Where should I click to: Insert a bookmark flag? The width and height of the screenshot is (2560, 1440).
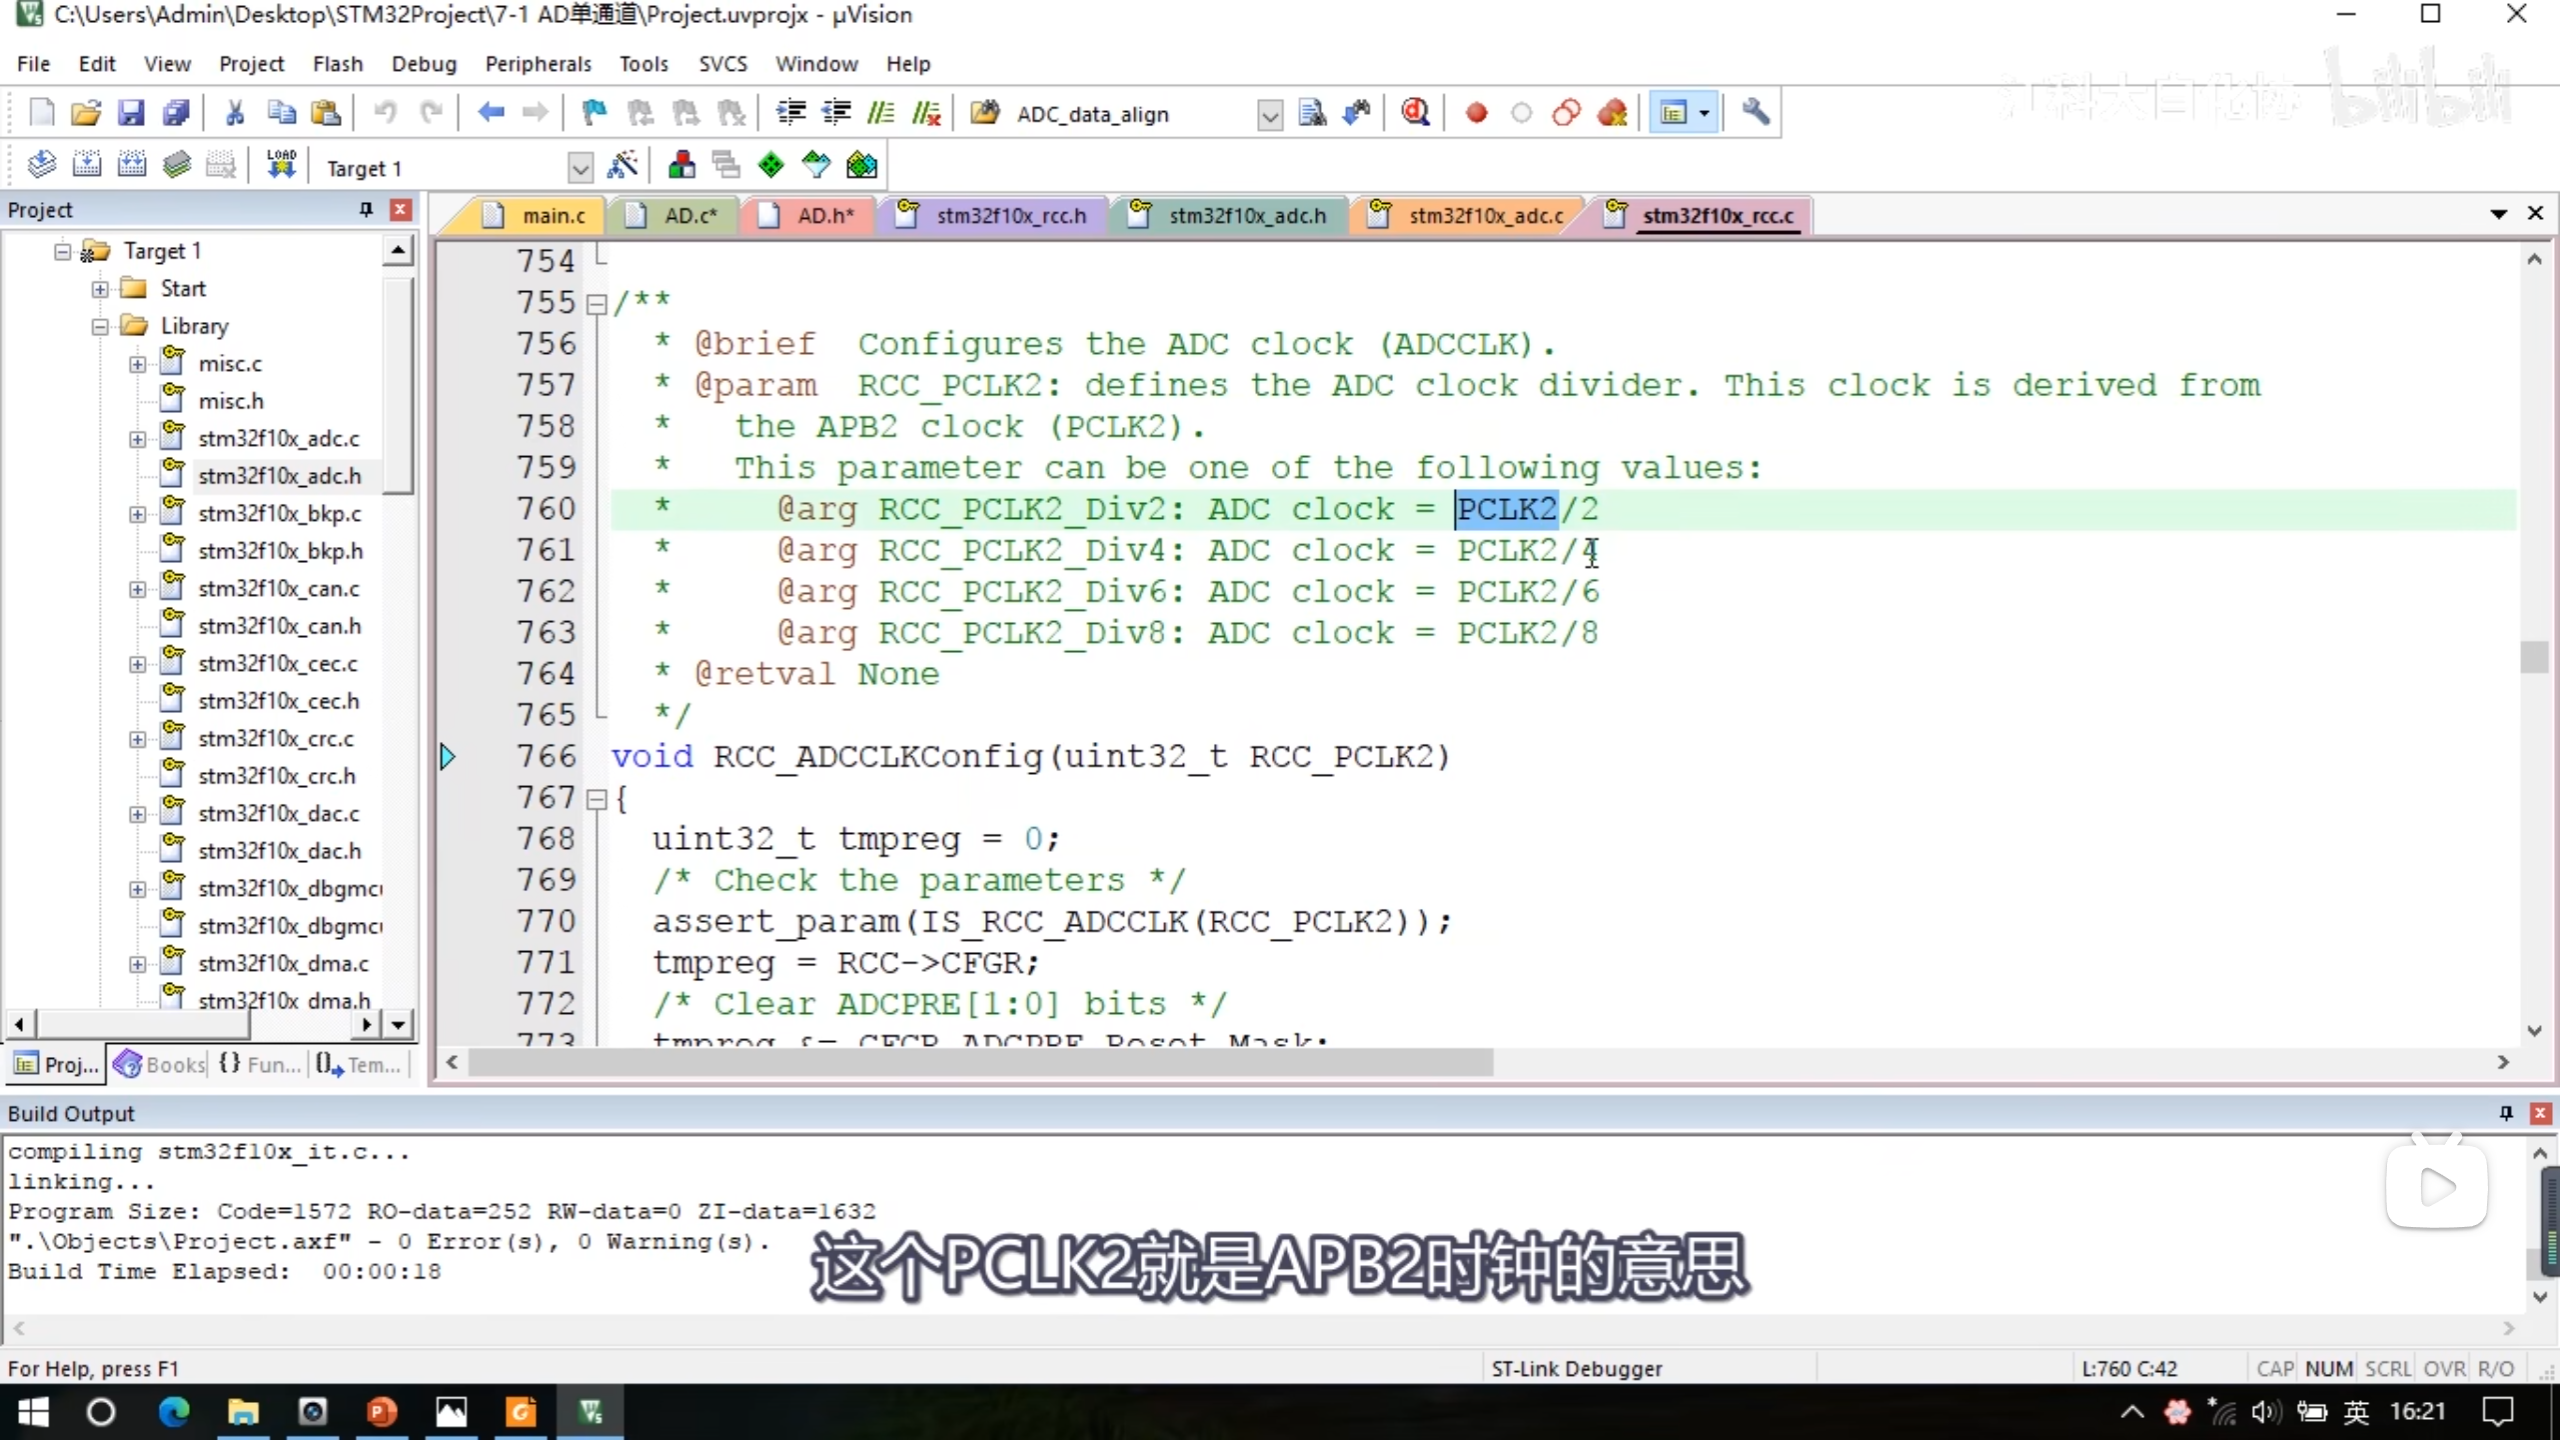pos(594,113)
